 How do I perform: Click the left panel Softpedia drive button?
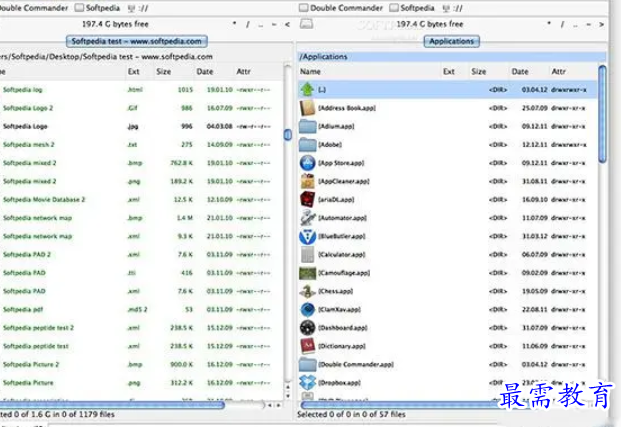[x=97, y=8]
